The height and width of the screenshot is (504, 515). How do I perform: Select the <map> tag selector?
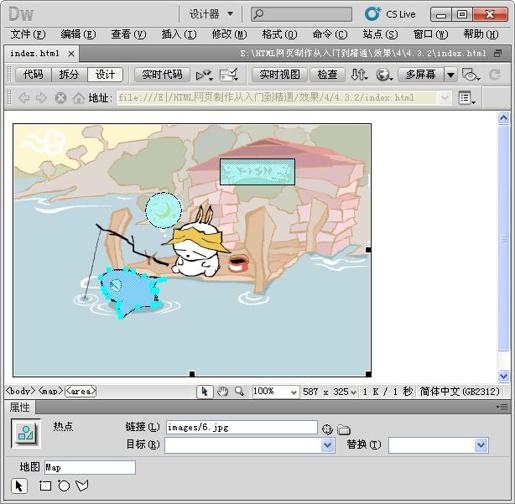(51, 391)
